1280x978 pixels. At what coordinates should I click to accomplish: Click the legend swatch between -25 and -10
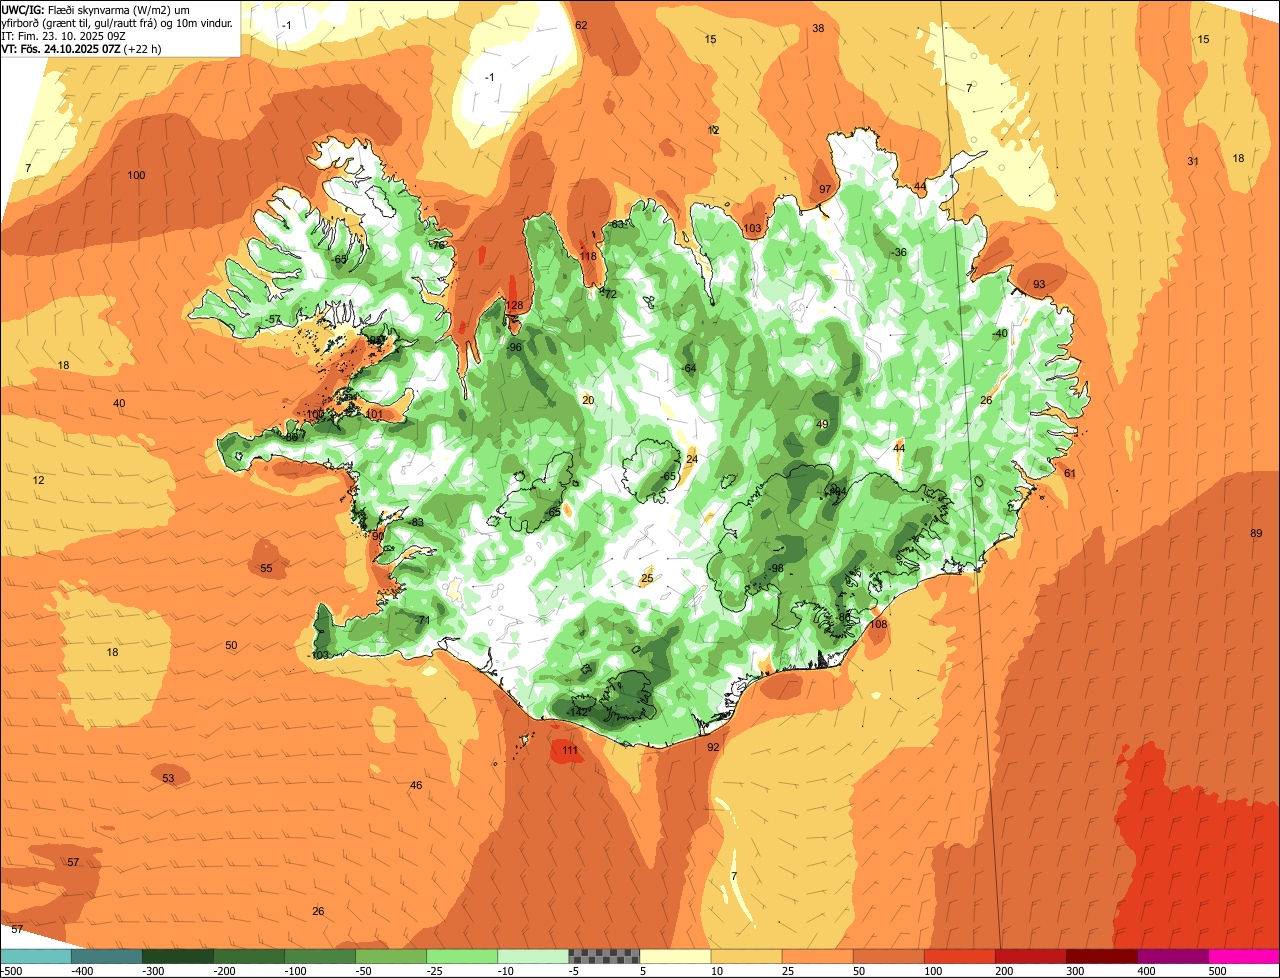point(462,955)
